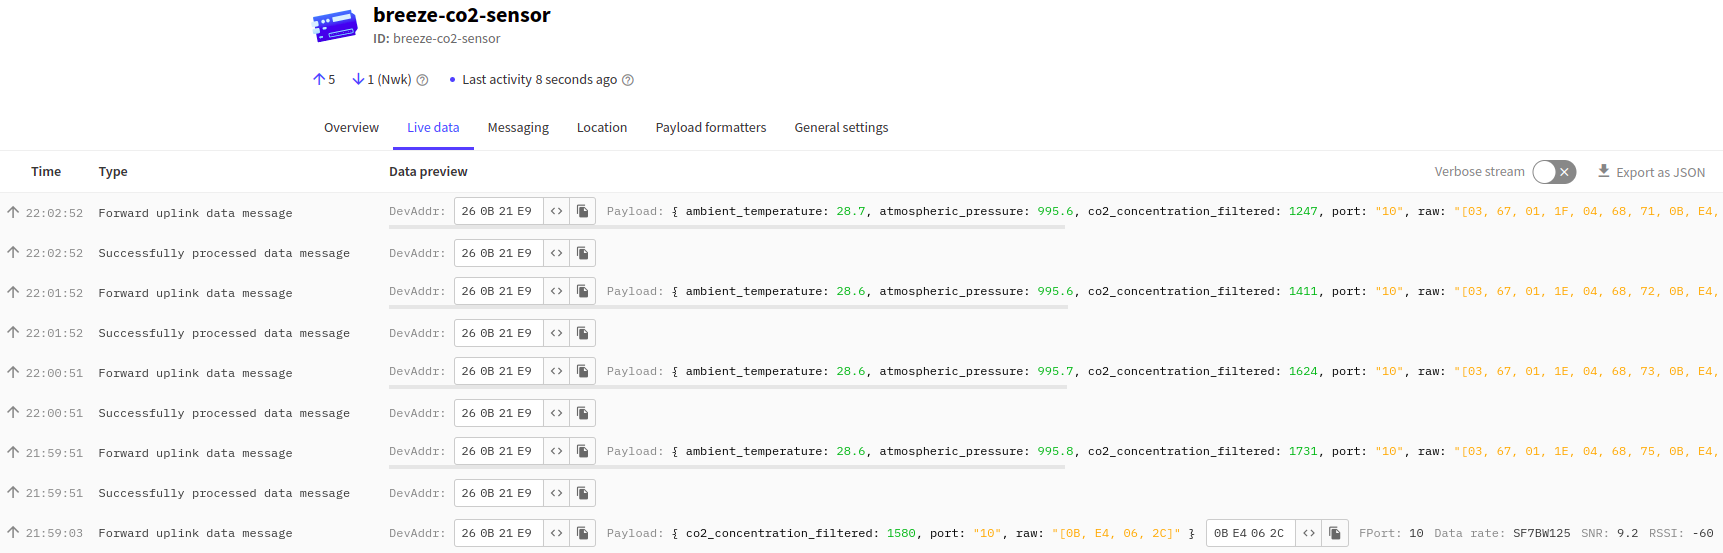Select the General settings tab
The image size is (1723, 553).
pyautogui.click(x=841, y=128)
